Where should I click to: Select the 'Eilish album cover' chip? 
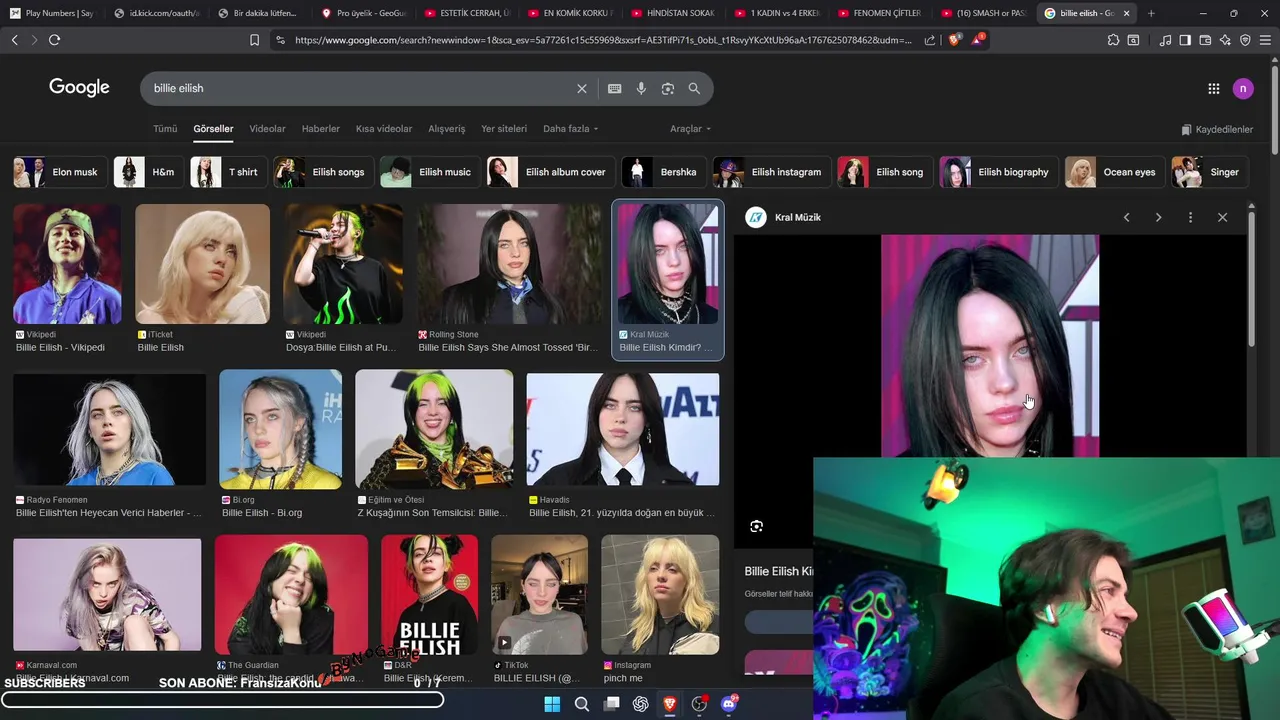[x=549, y=172]
